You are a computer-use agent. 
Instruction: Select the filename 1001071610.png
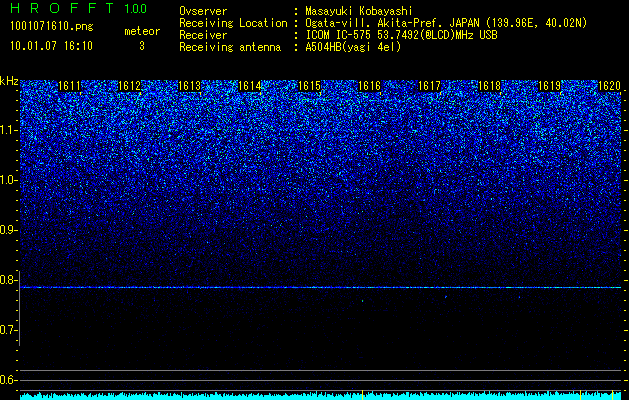point(52,27)
